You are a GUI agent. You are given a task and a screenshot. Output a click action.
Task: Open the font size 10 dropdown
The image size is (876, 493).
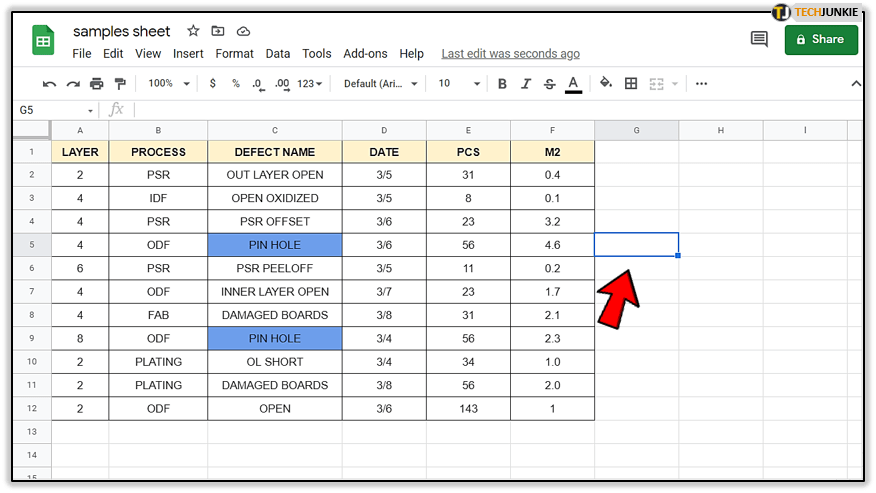(459, 84)
